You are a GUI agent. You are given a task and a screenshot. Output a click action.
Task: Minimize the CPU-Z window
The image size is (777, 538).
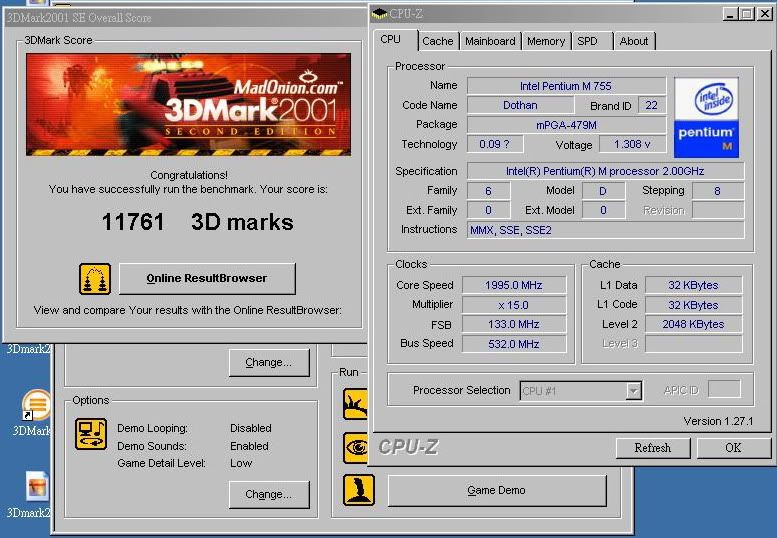(x=730, y=14)
